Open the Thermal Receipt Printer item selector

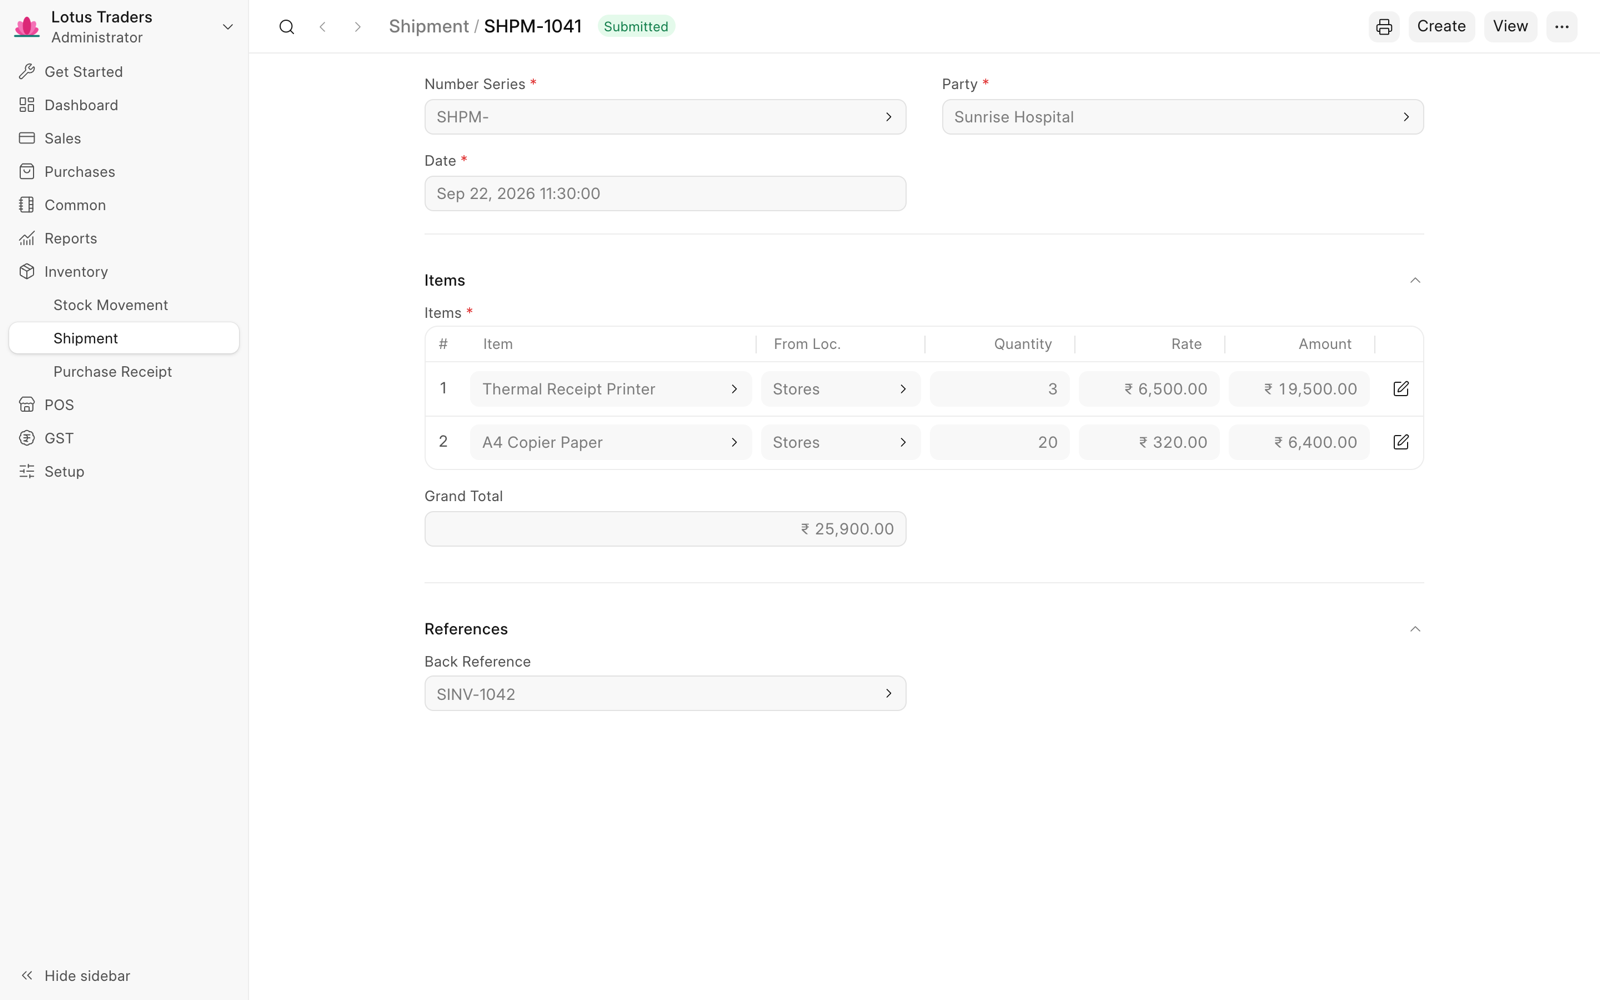tap(611, 389)
